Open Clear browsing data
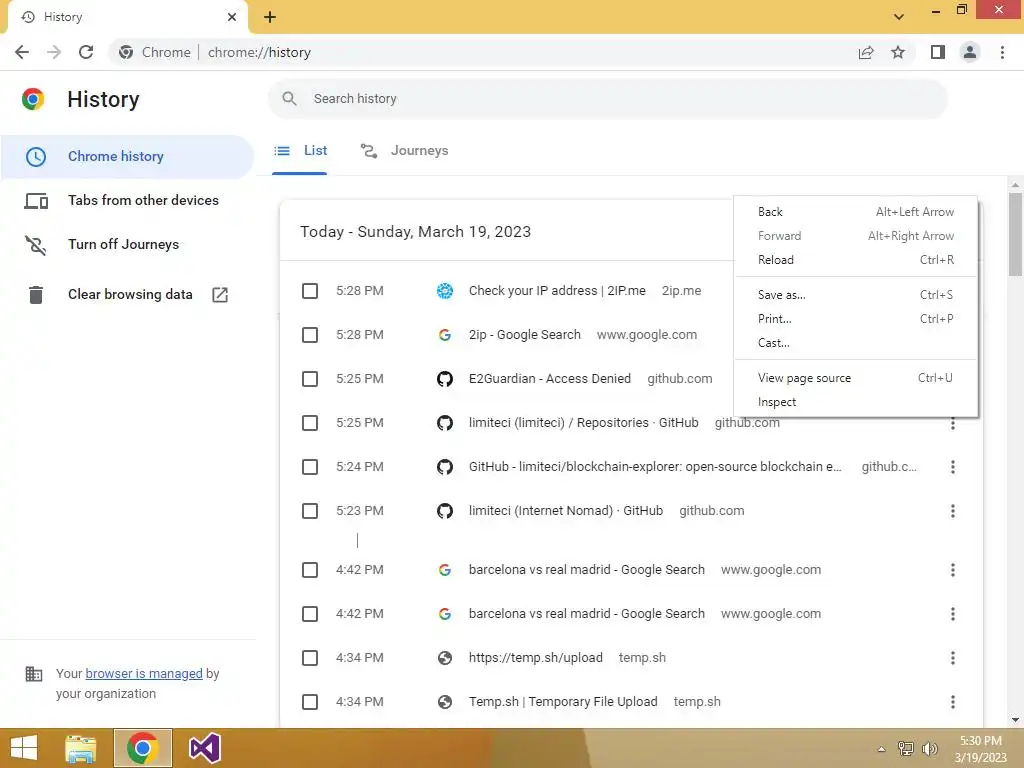 pyautogui.click(x=127, y=295)
